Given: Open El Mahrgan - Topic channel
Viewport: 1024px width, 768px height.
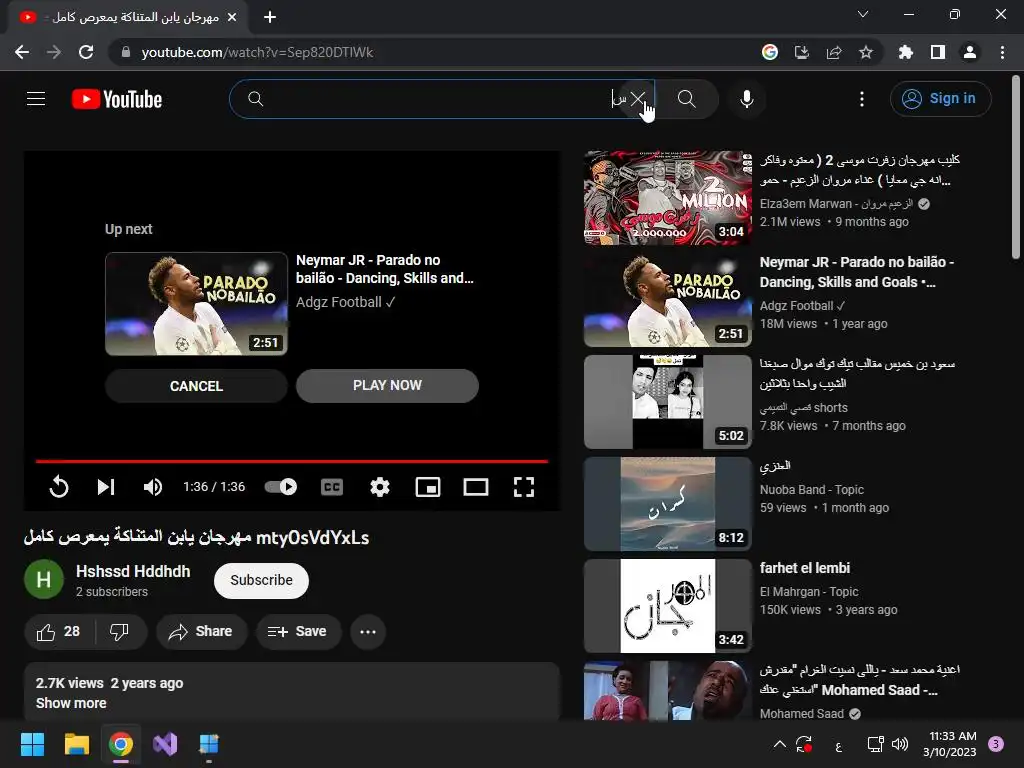Looking at the screenshot, I should point(808,592).
